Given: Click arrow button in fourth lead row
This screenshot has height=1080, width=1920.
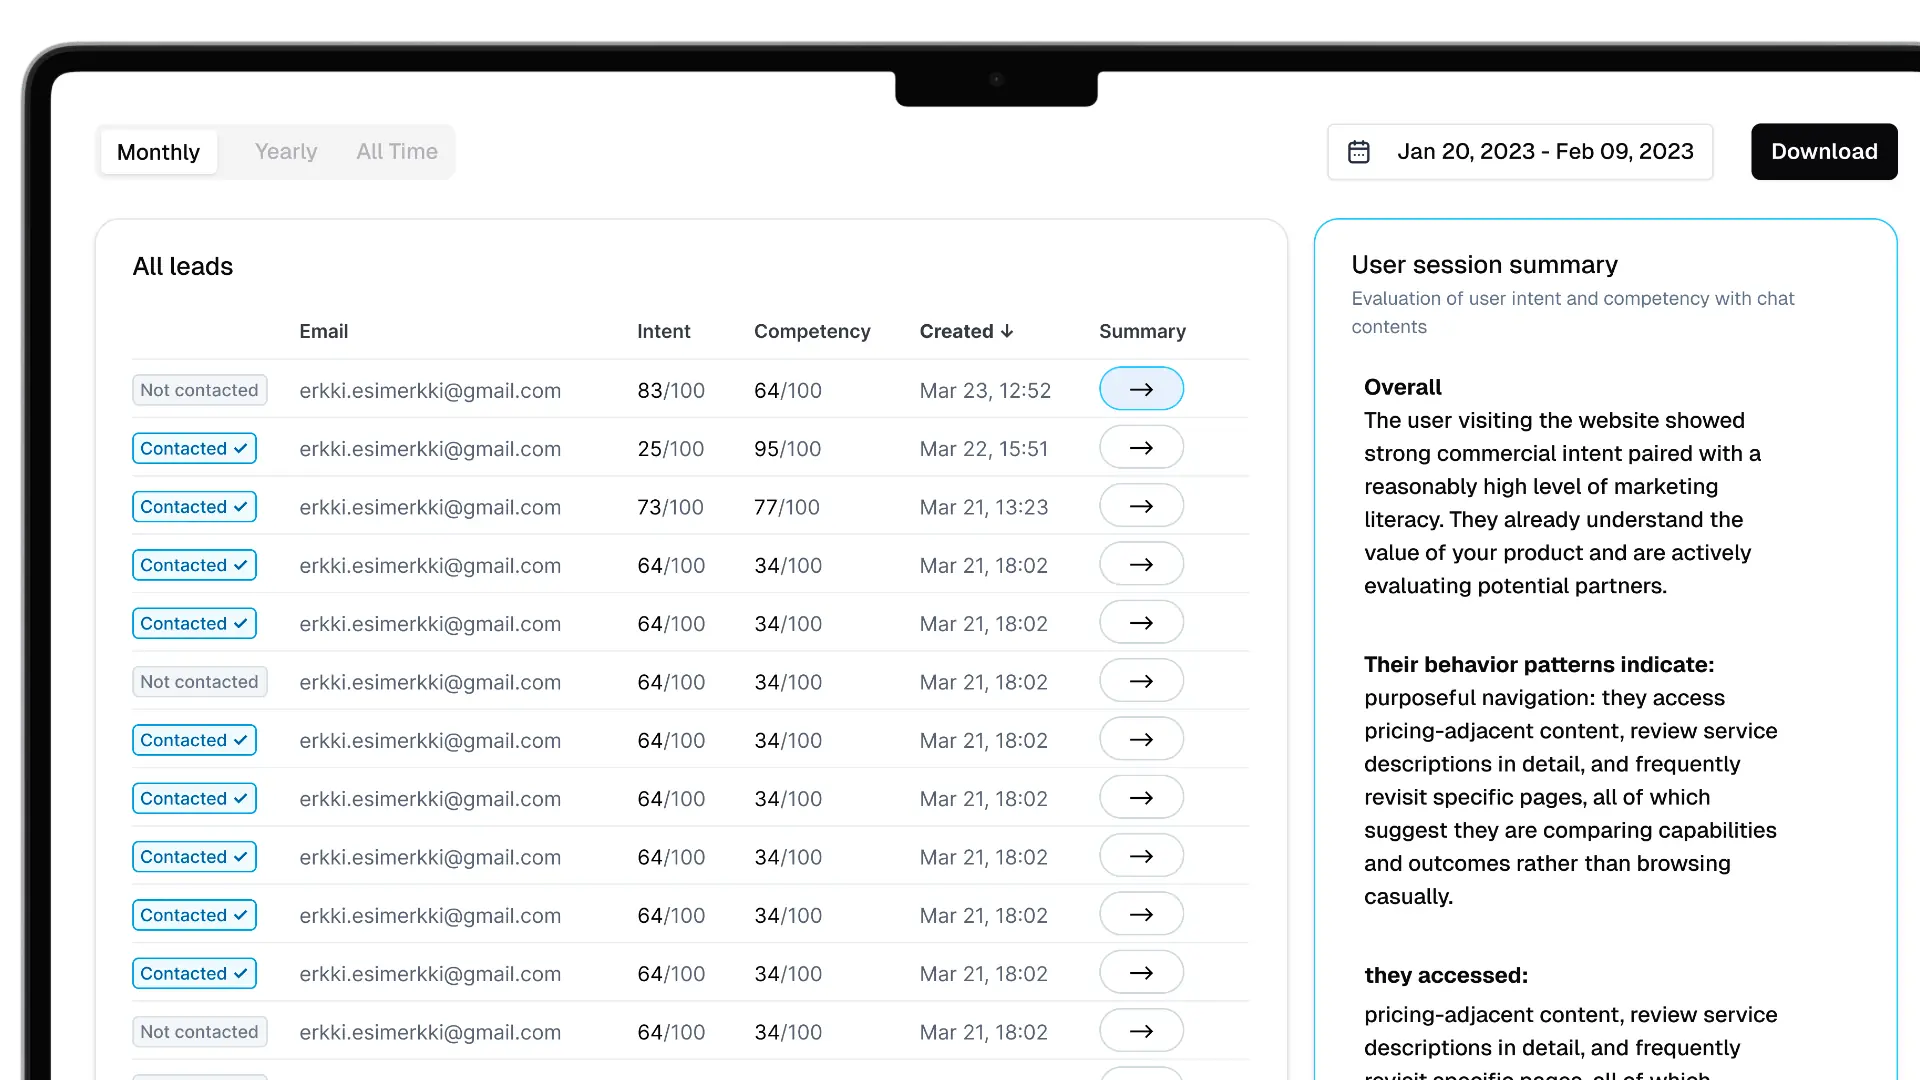Looking at the screenshot, I should click(1141, 564).
